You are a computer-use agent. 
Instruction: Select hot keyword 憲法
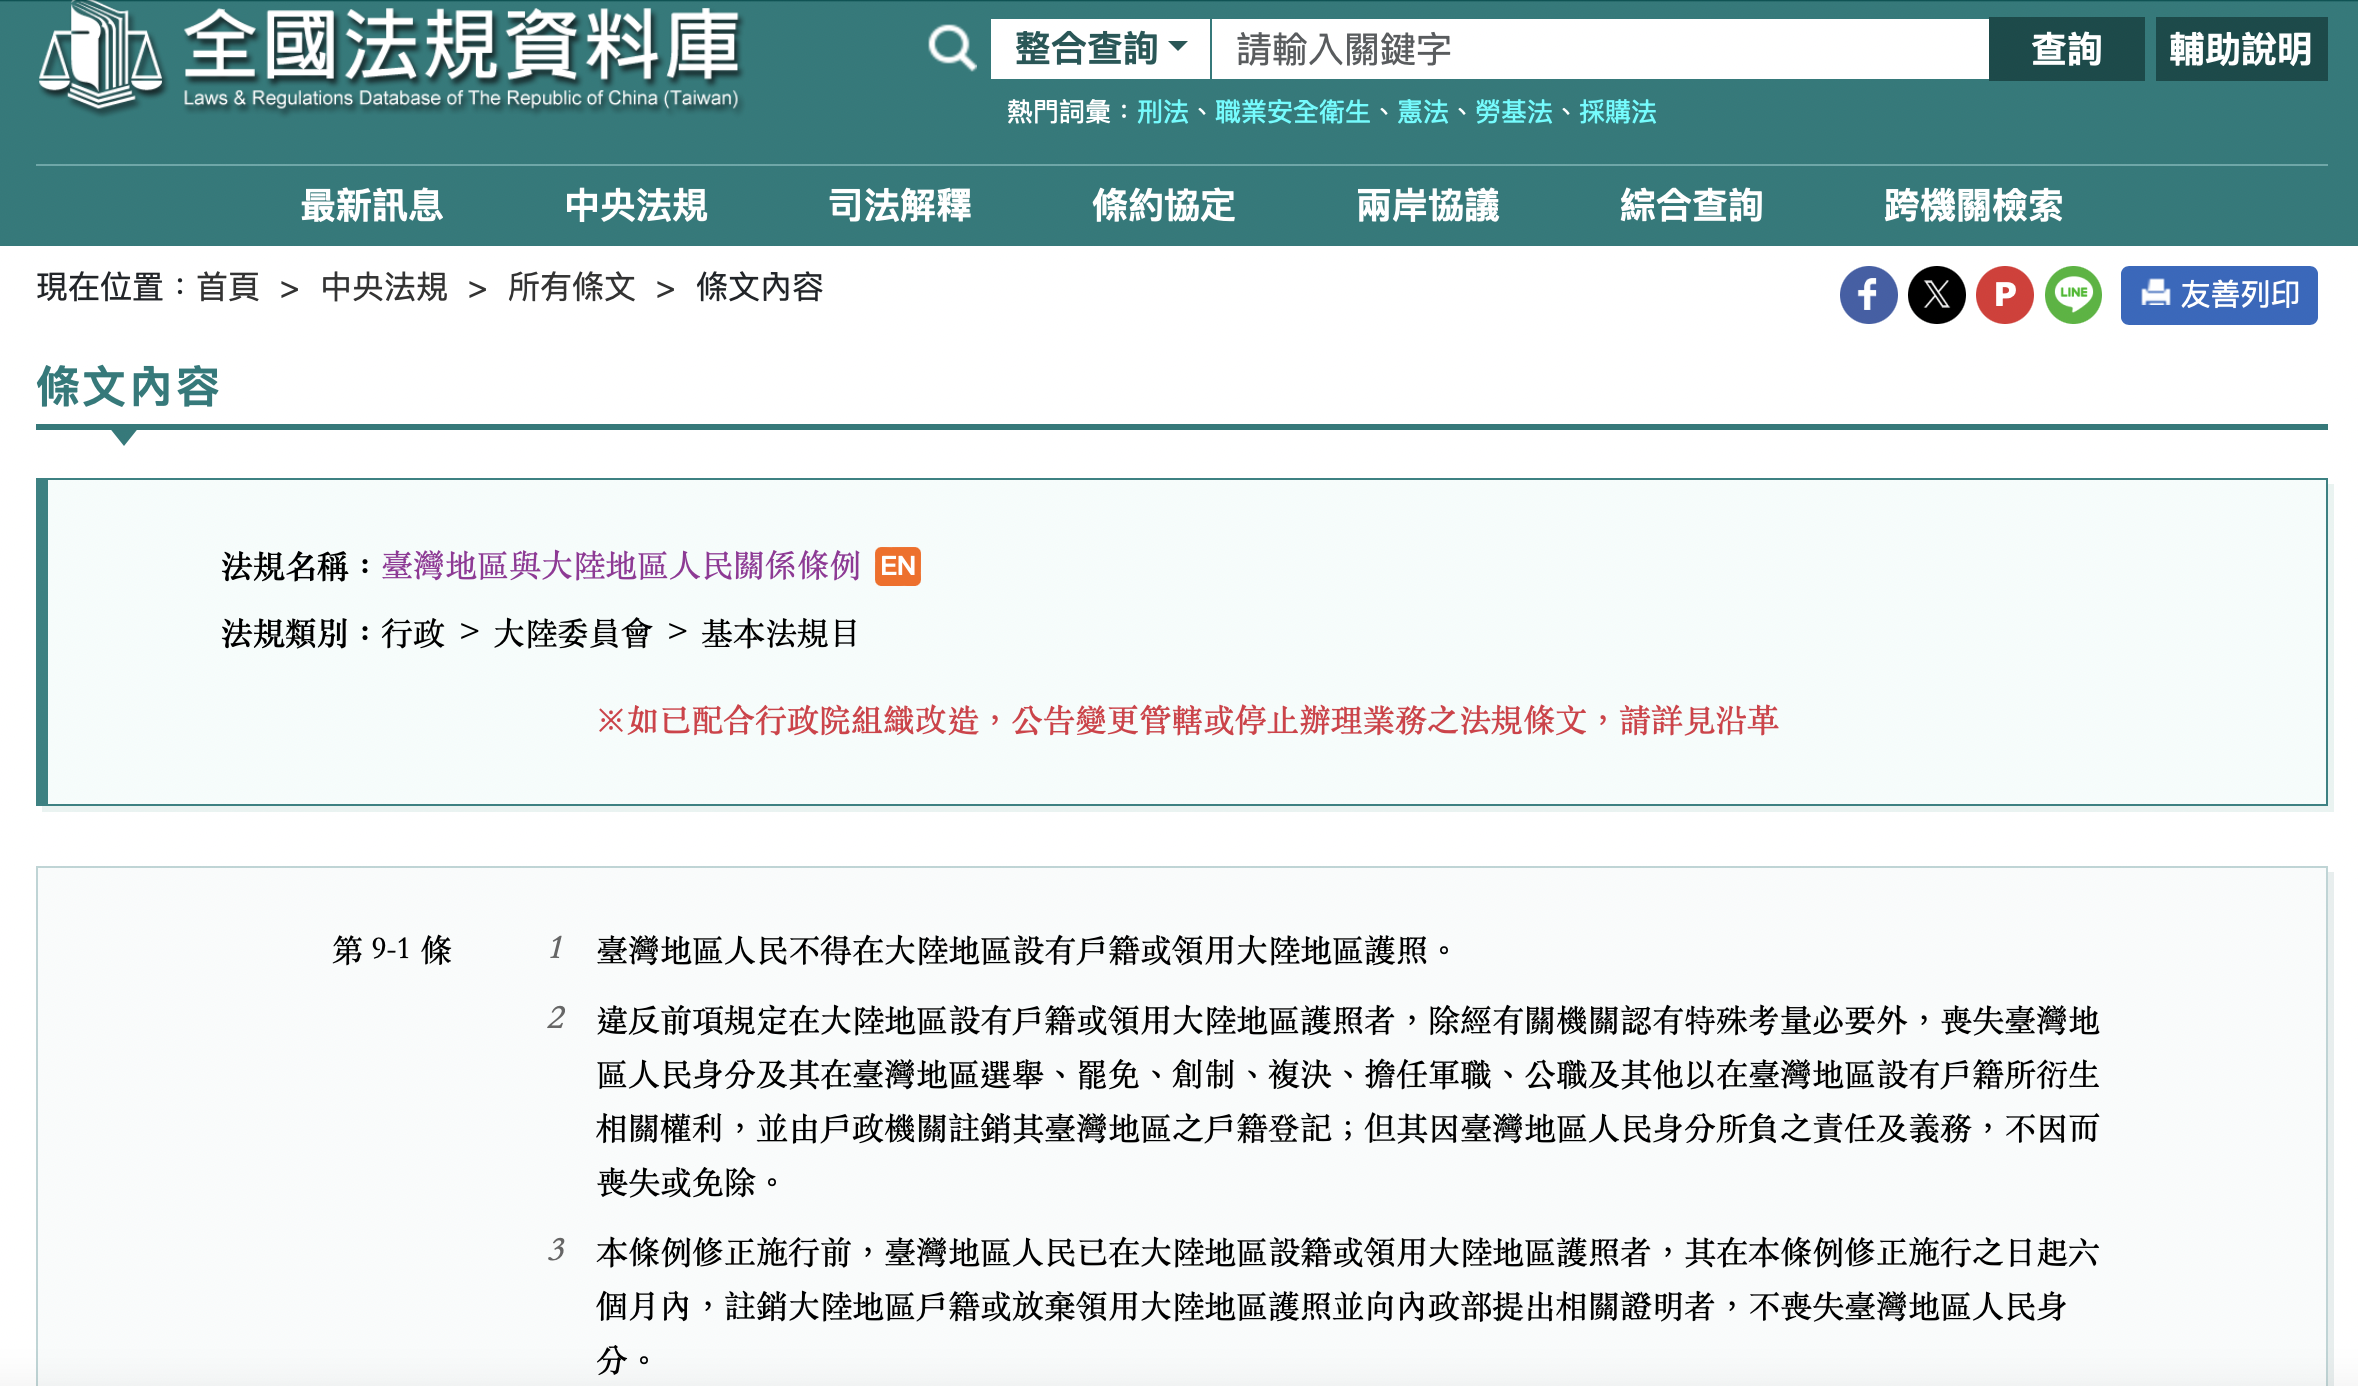[x=1422, y=112]
